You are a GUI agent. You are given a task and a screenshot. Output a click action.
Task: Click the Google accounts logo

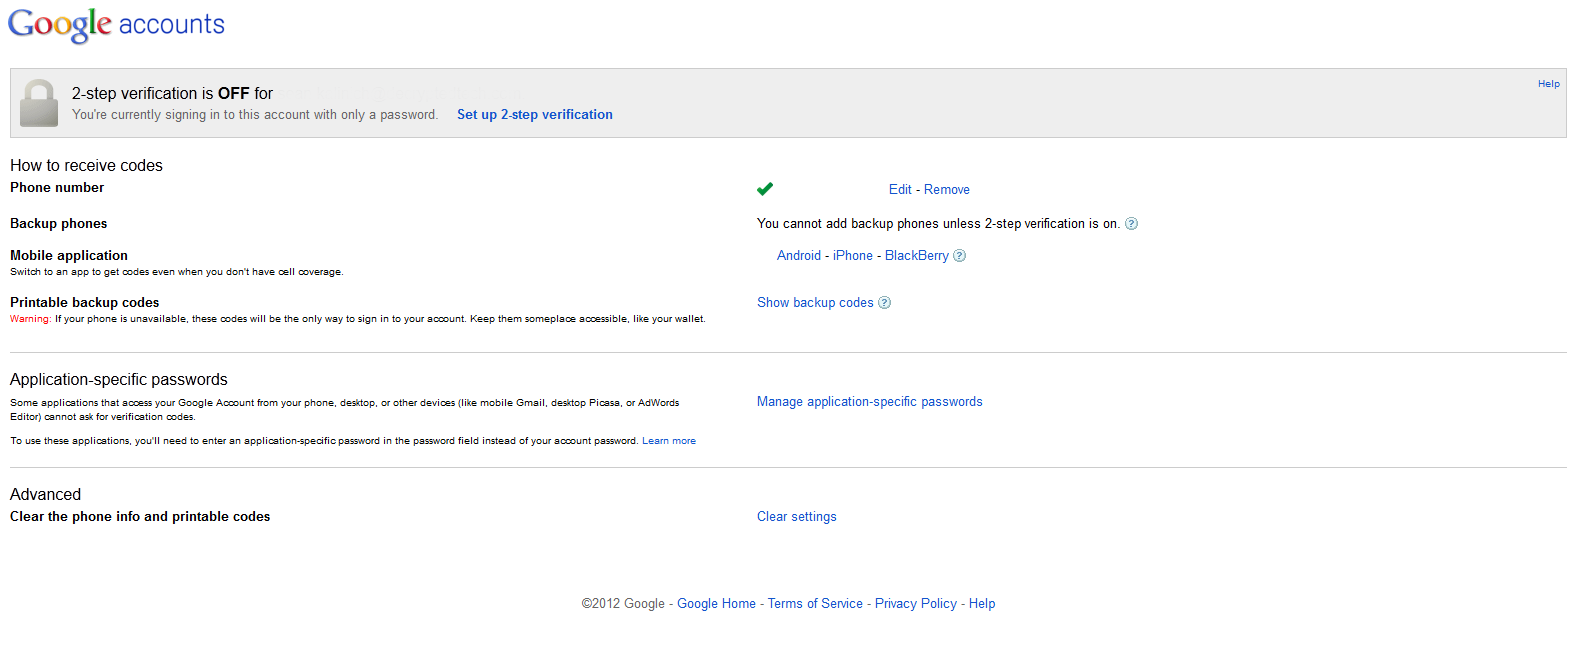pyautogui.click(x=116, y=25)
